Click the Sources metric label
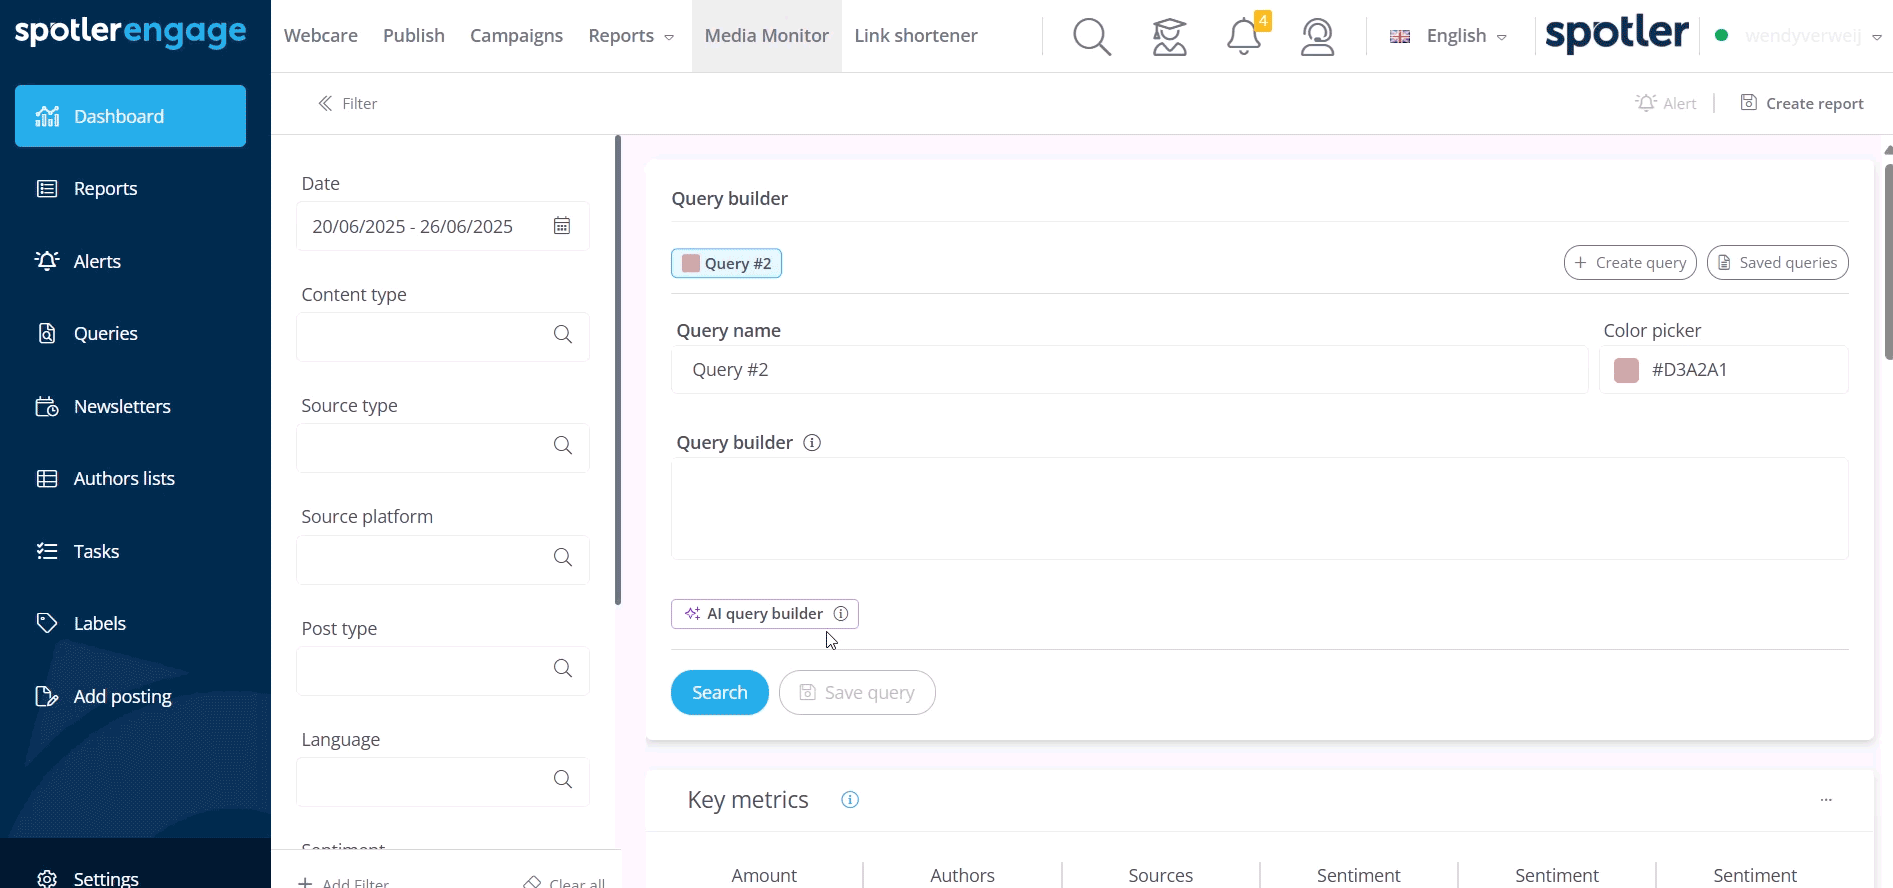This screenshot has height=888, width=1893. (1160, 875)
